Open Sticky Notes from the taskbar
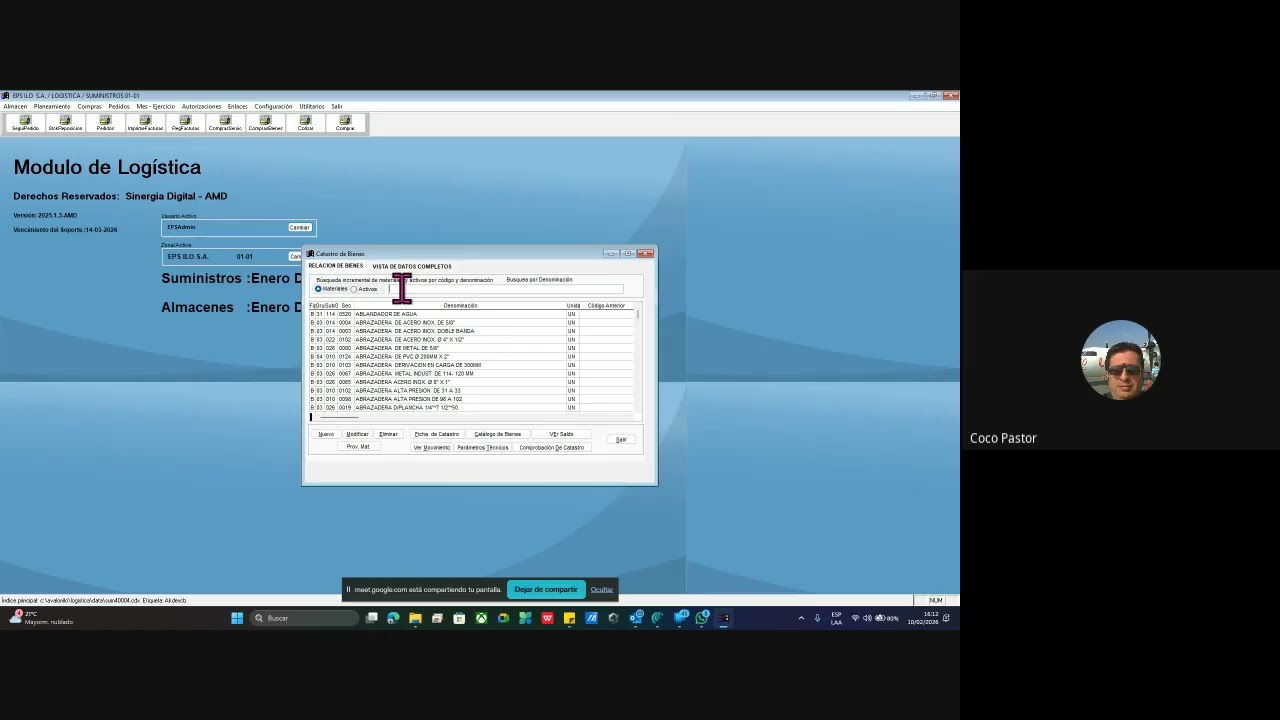 569,618
